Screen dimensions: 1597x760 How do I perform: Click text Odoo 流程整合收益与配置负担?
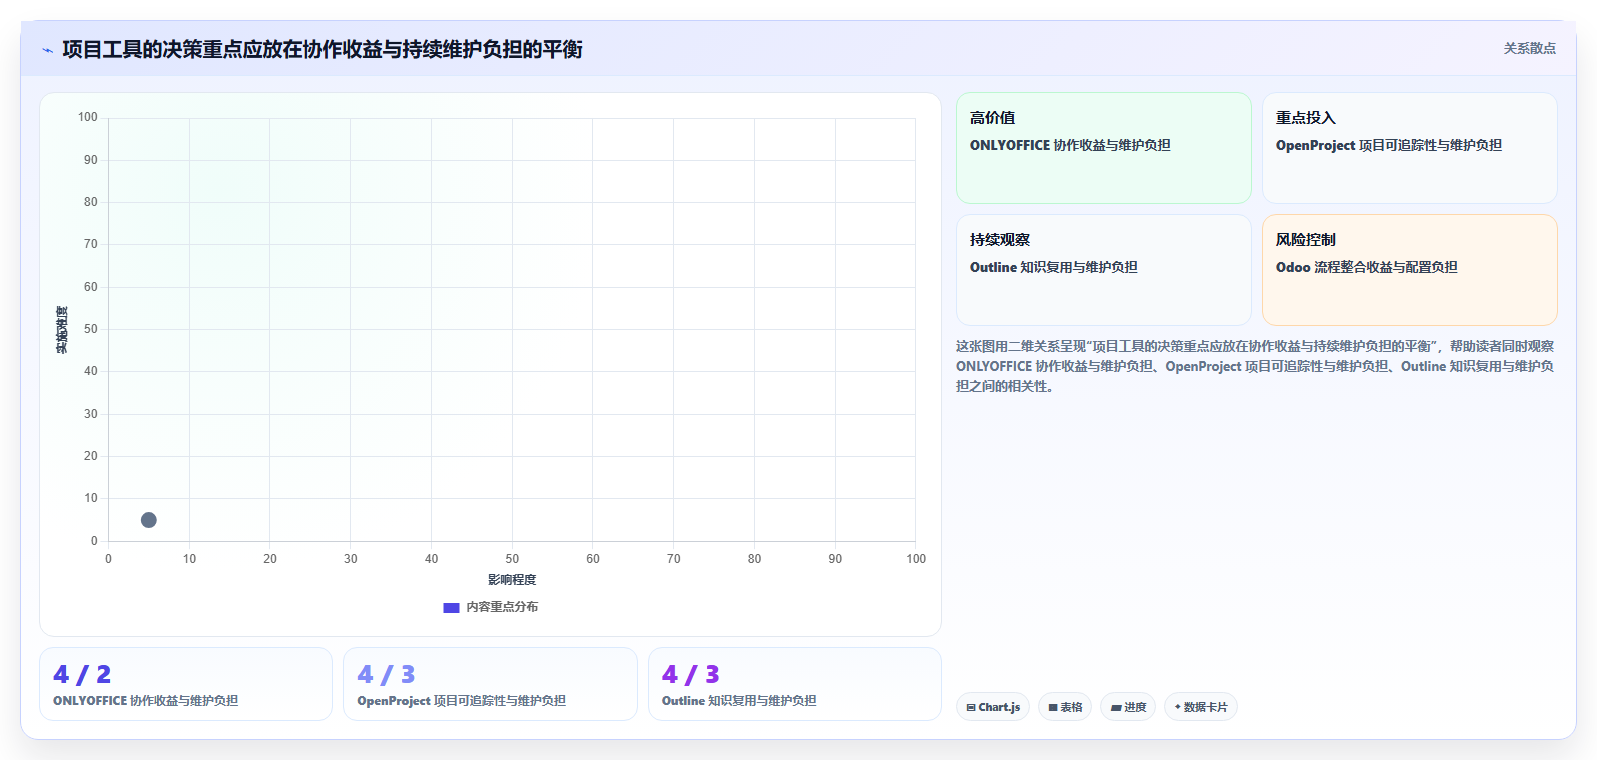coord(1367,267)
